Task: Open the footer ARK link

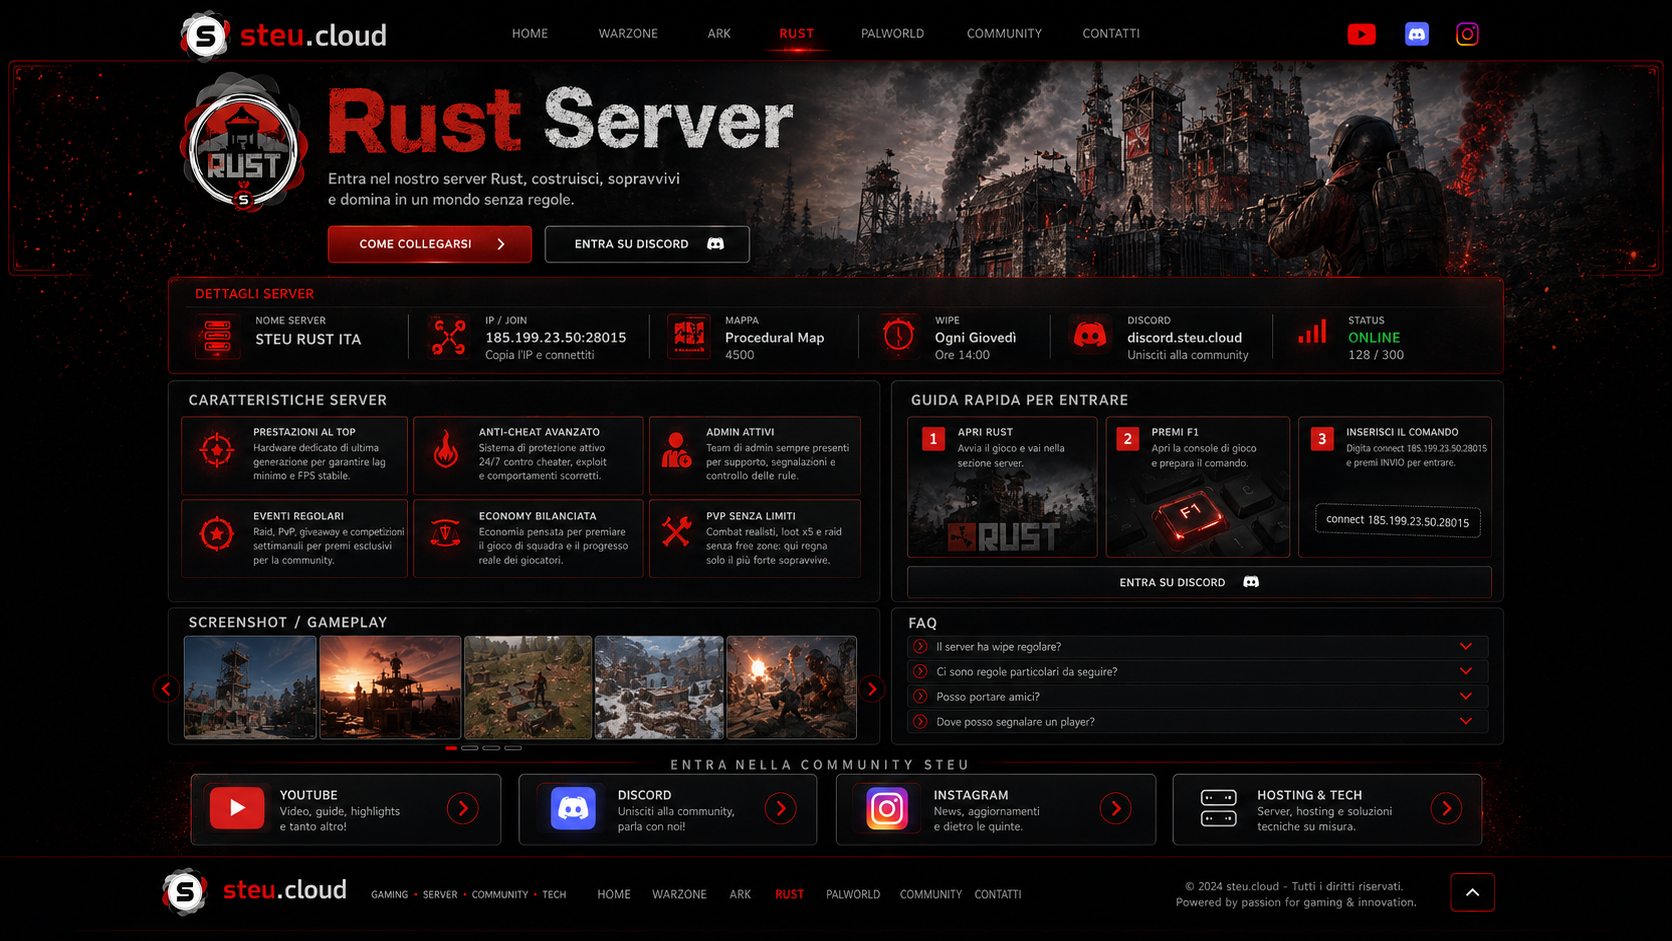Action: (x=740, y=895)
